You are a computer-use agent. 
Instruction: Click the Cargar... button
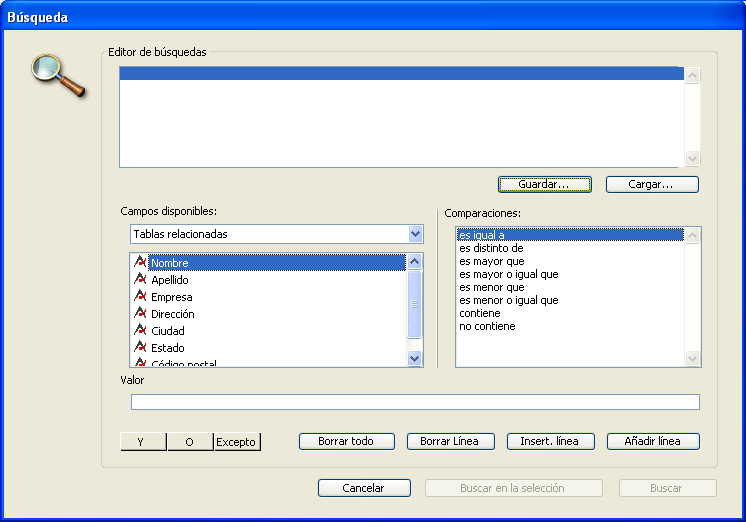pos(652,185)
